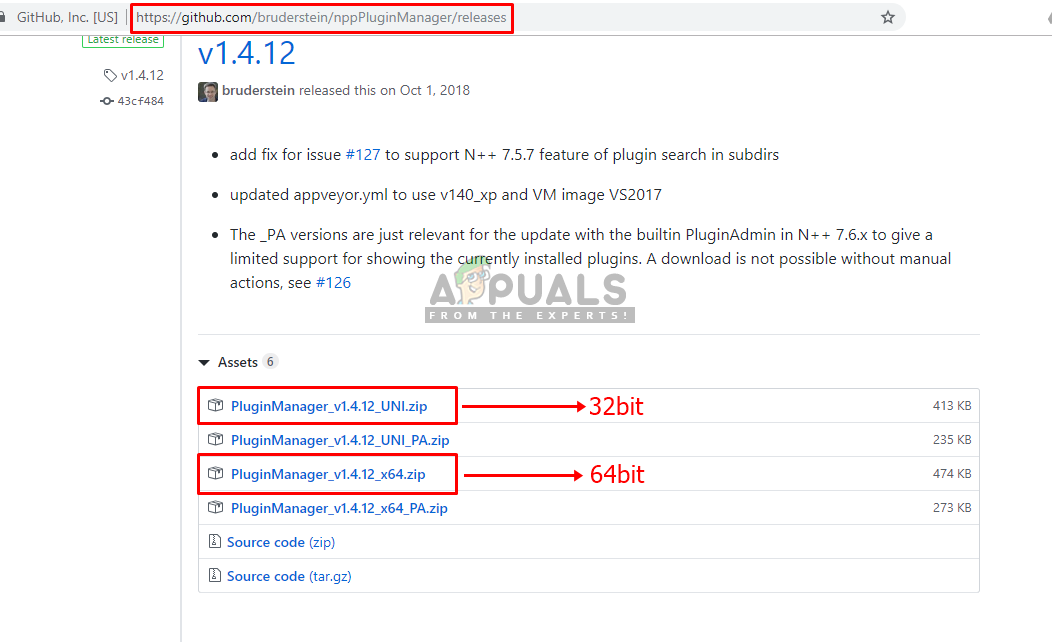Open issue #127 link
Screen dimensions: 1052x642
[x=362, y=155]
